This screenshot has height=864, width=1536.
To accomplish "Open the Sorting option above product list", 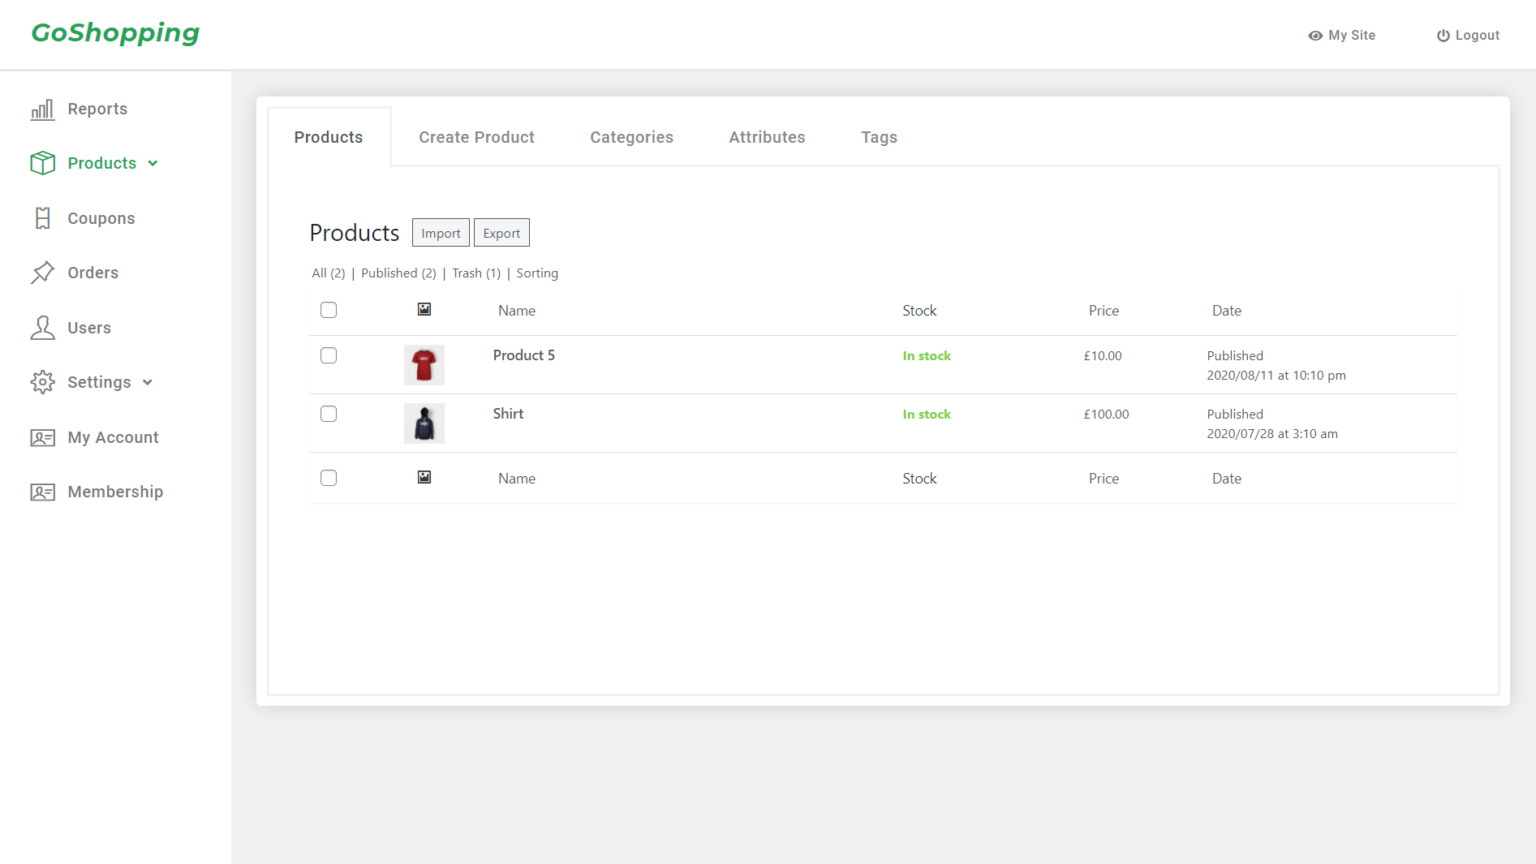I will (x=537, y=273).
